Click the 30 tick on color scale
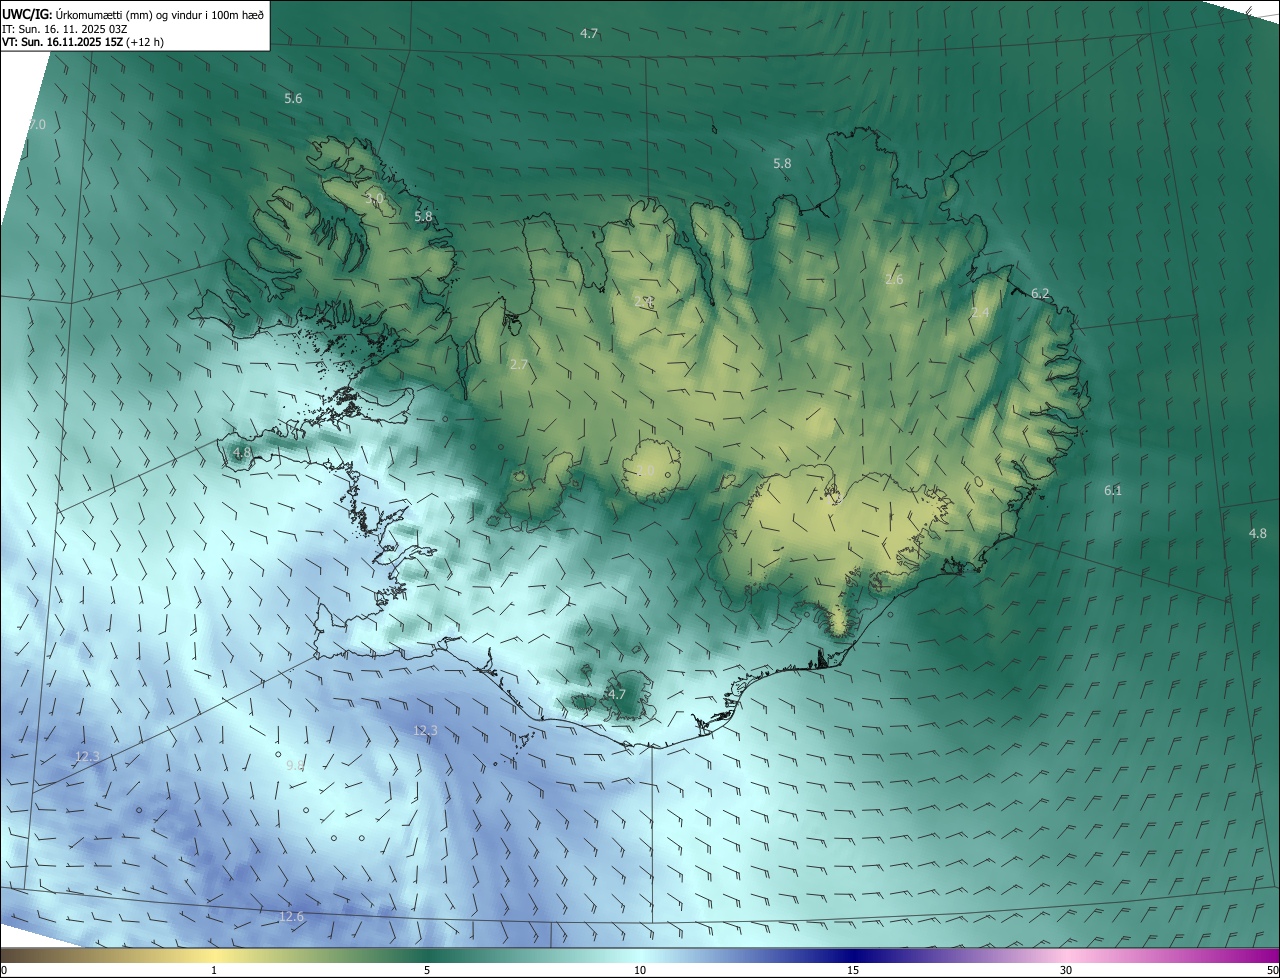The height and width of the screenshot is (978, 1280). 1066,970
